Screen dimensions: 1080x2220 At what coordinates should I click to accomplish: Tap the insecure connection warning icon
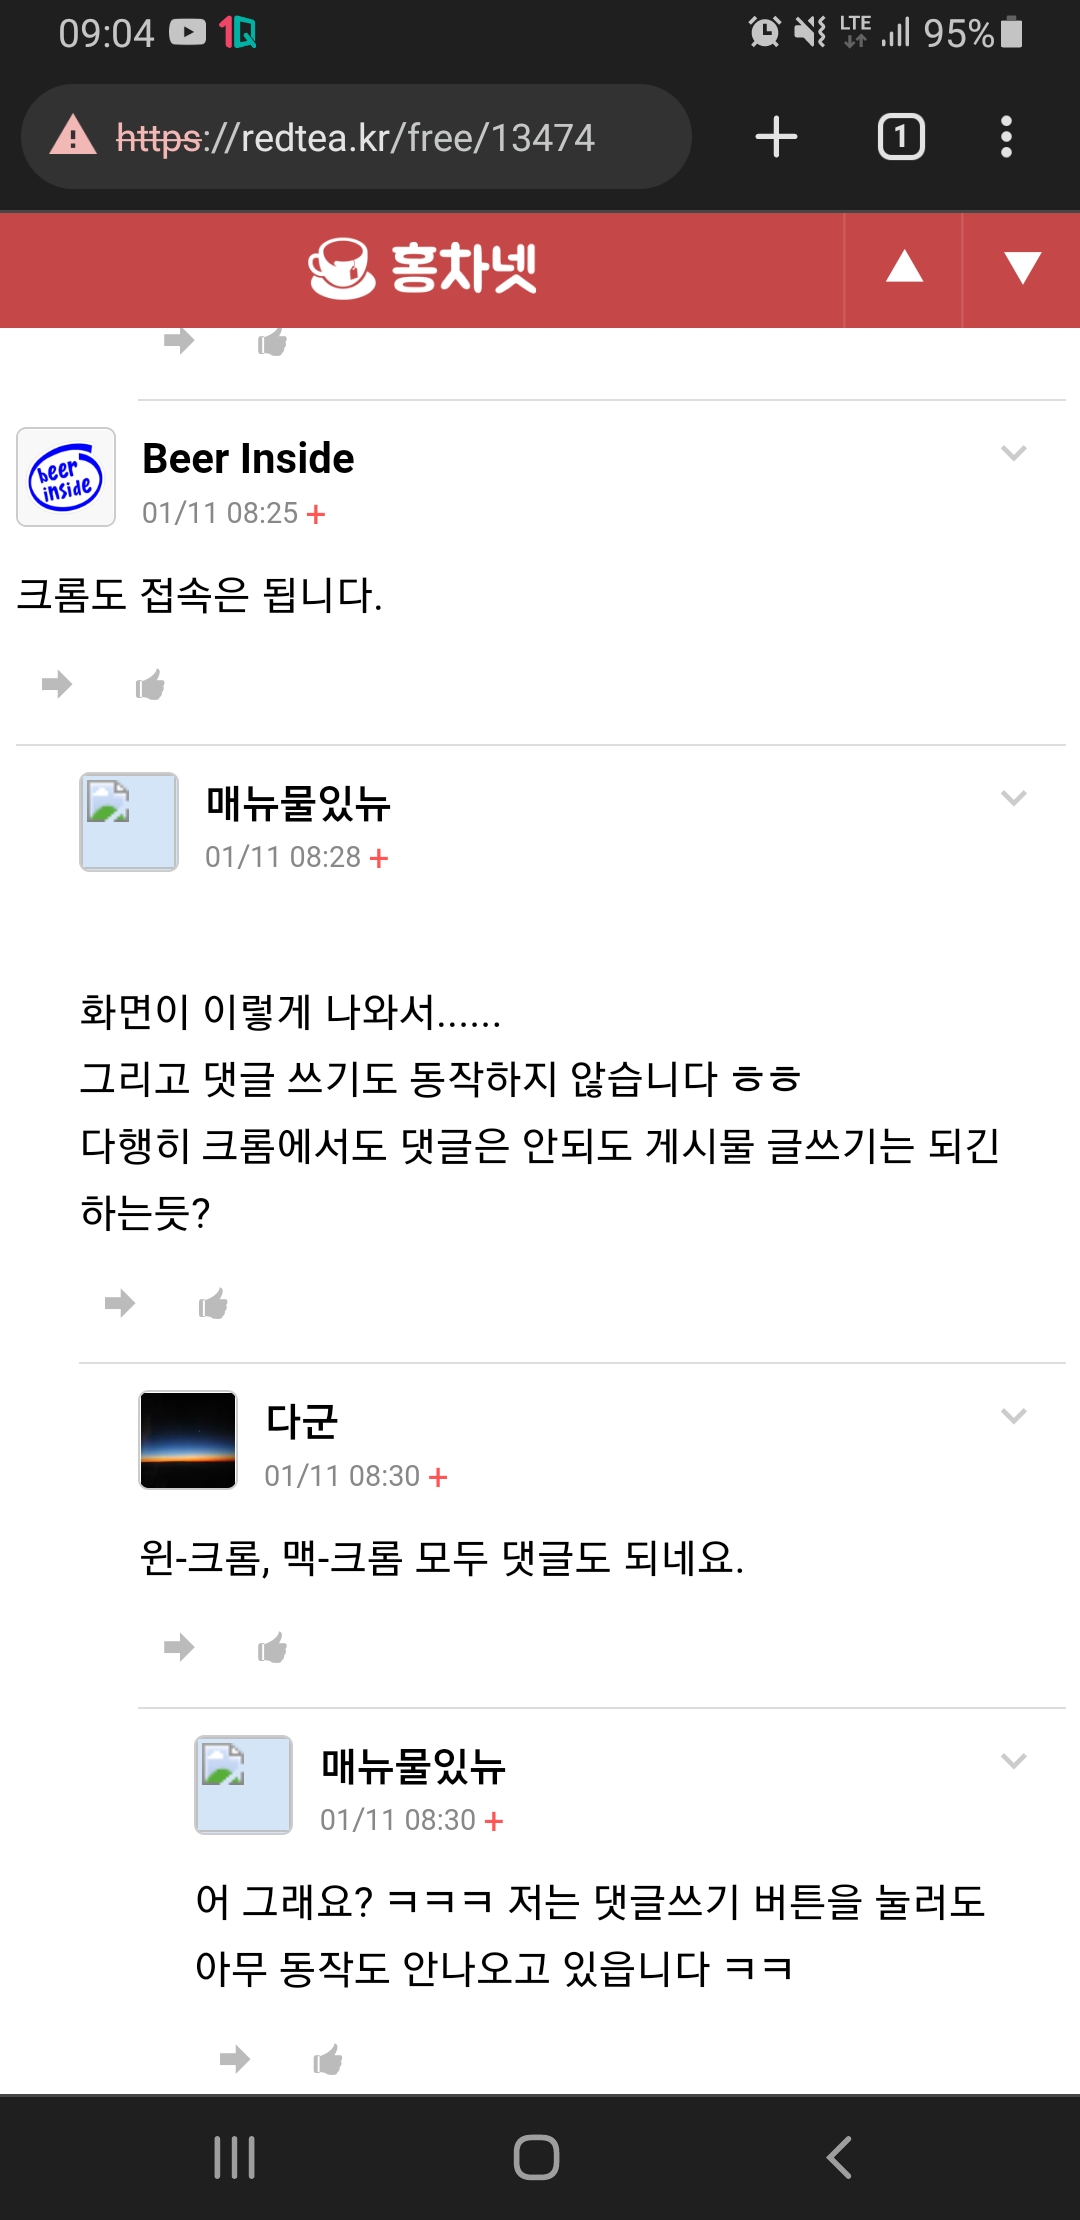tap(73, 136)
